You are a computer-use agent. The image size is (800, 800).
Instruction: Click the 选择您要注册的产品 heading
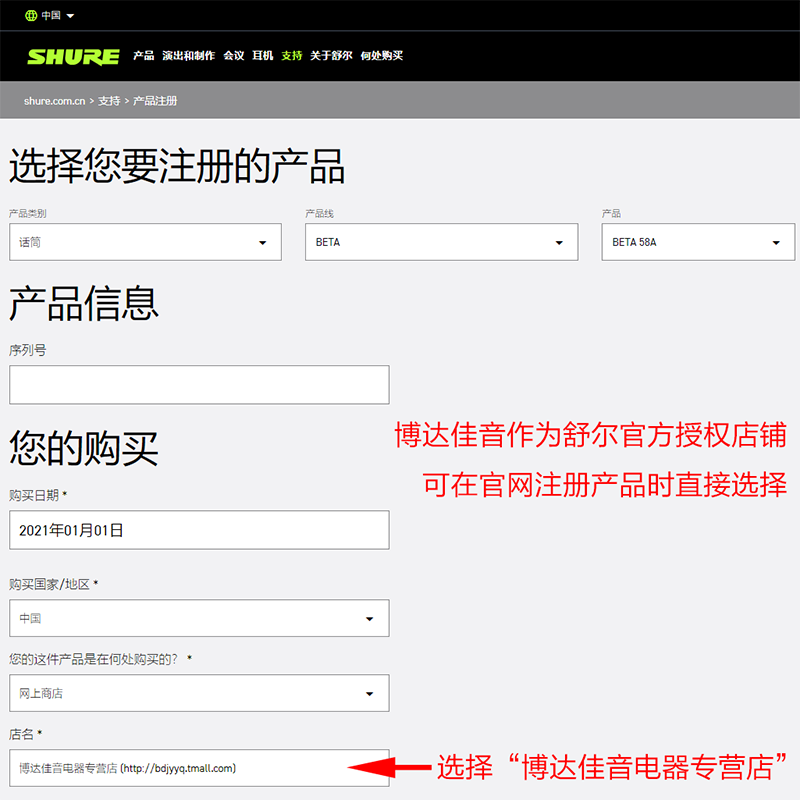click(x=177, y=166)
